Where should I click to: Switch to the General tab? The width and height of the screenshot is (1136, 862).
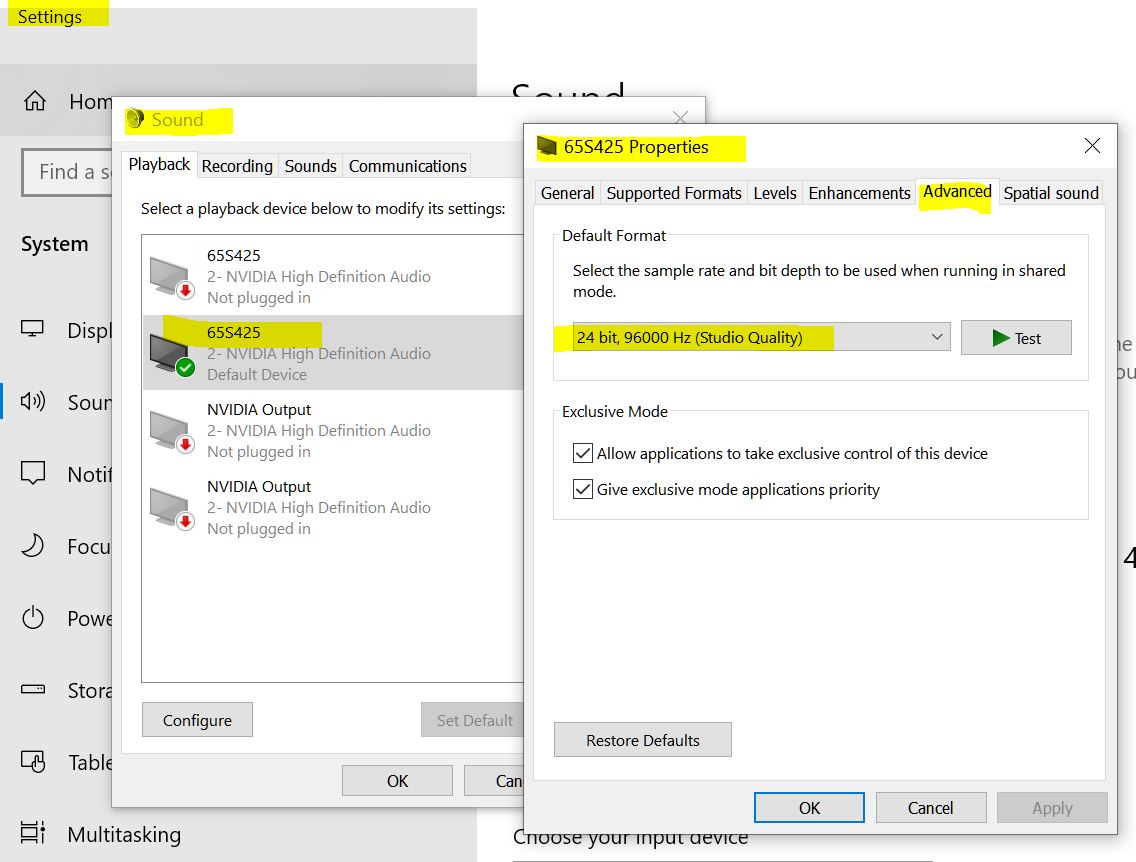tap(567, 193)
